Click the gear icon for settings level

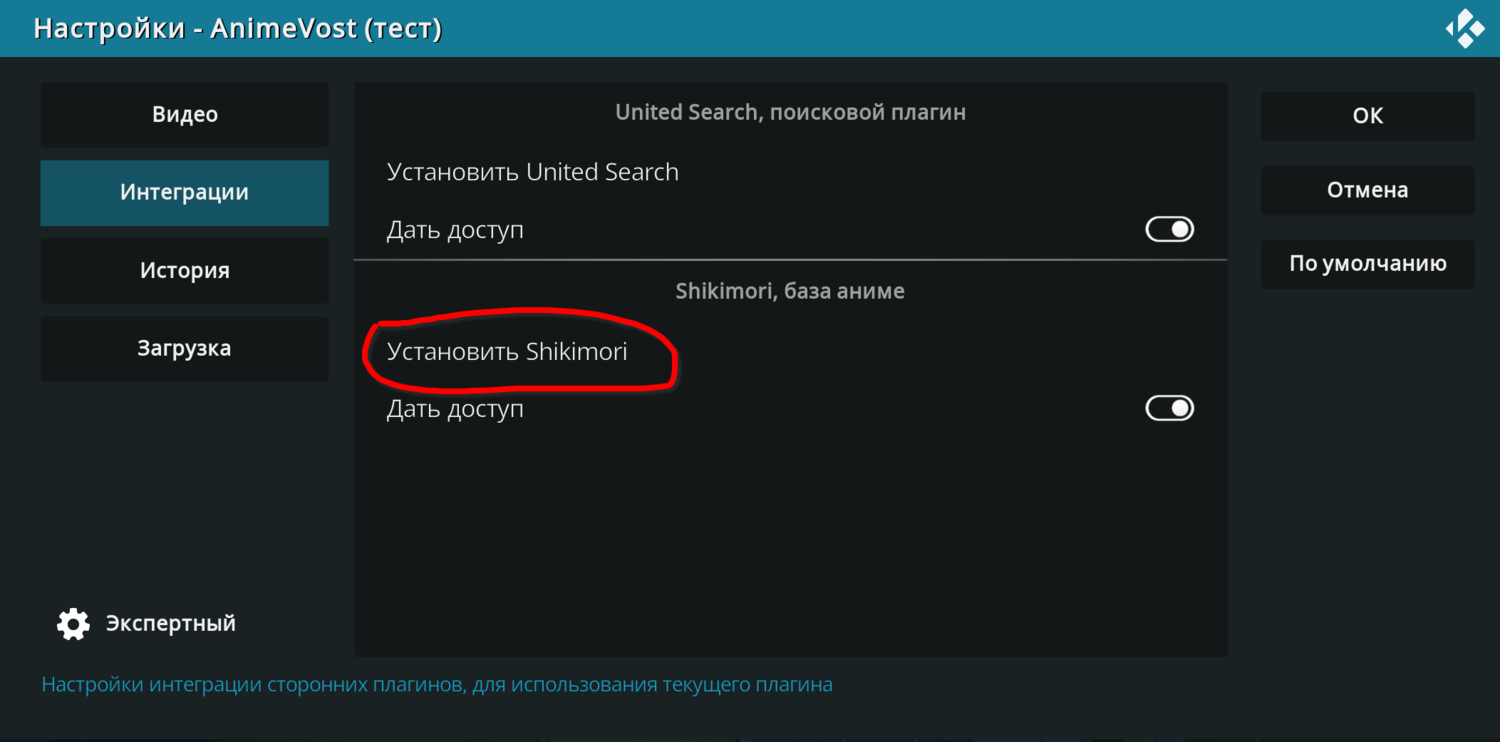(x=73, y=624)
